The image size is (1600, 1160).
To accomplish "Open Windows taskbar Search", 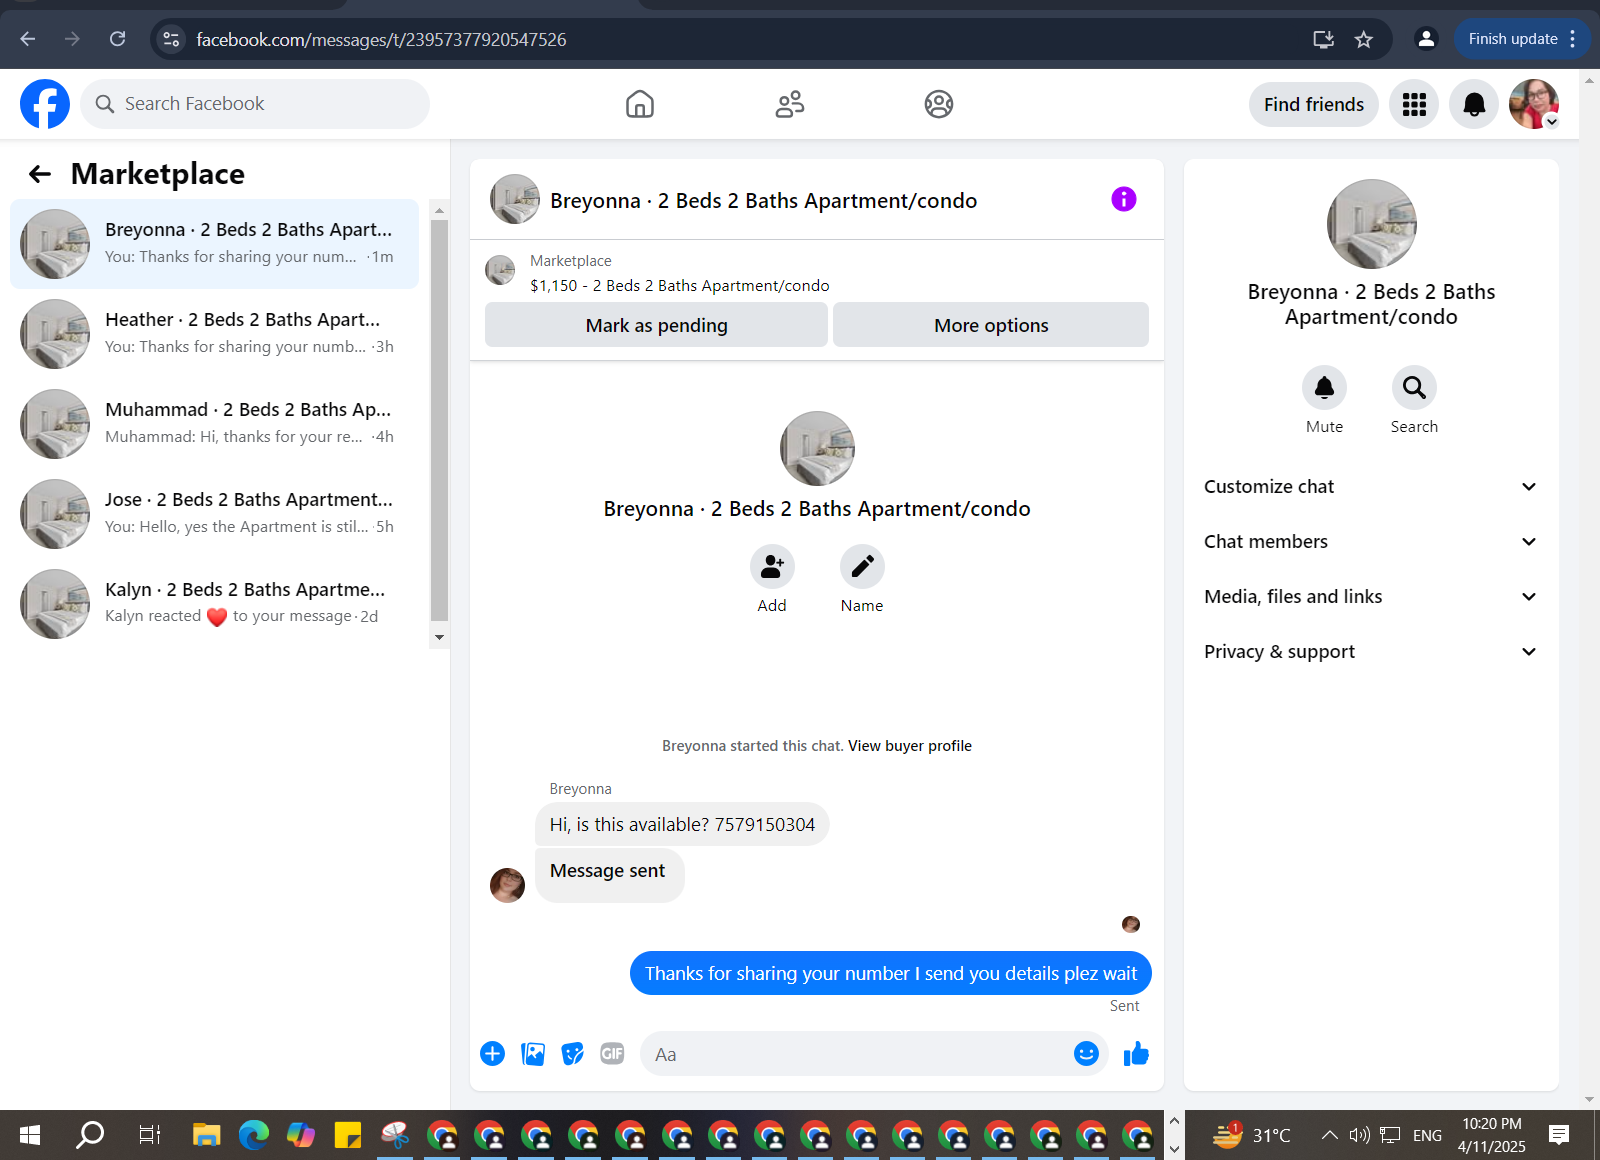I will [x=90, y=1135].
